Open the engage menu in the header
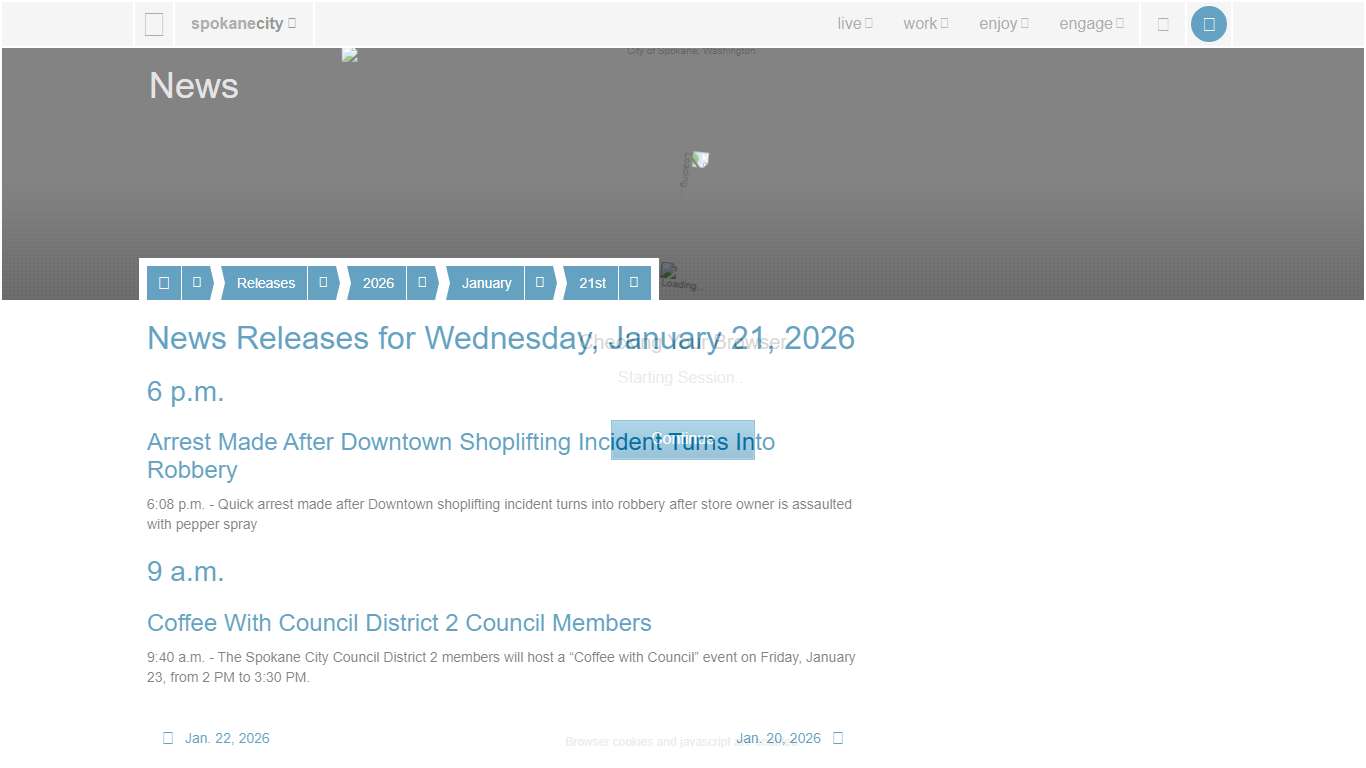This screenshot has width=1366, height=768. (1090, 23)
